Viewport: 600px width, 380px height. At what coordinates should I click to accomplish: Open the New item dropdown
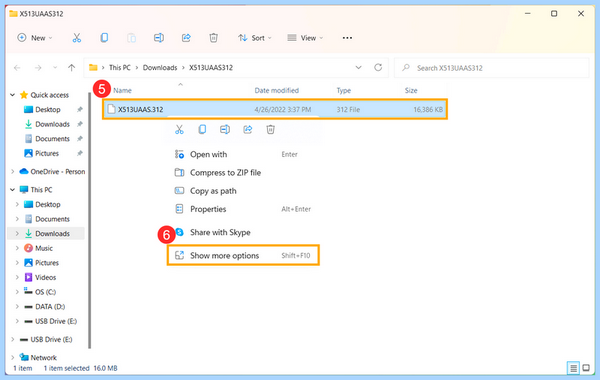[35, 38]
